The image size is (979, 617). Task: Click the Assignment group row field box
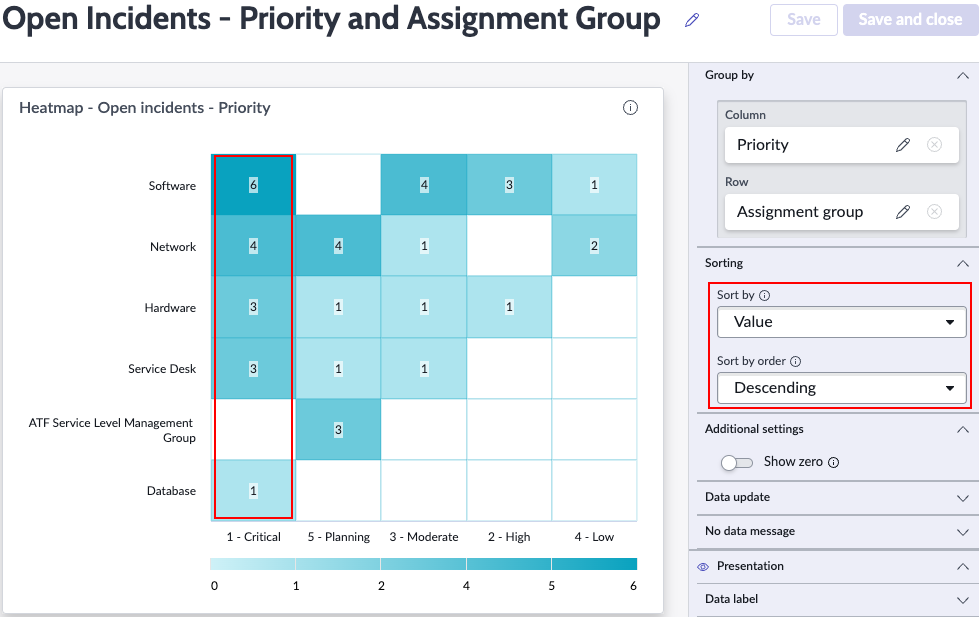(842, 212)
